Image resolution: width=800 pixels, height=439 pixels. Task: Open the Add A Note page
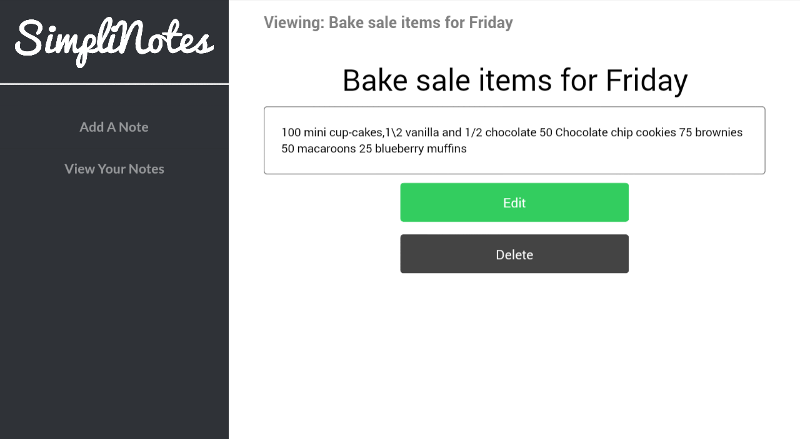tap(114, 127)
